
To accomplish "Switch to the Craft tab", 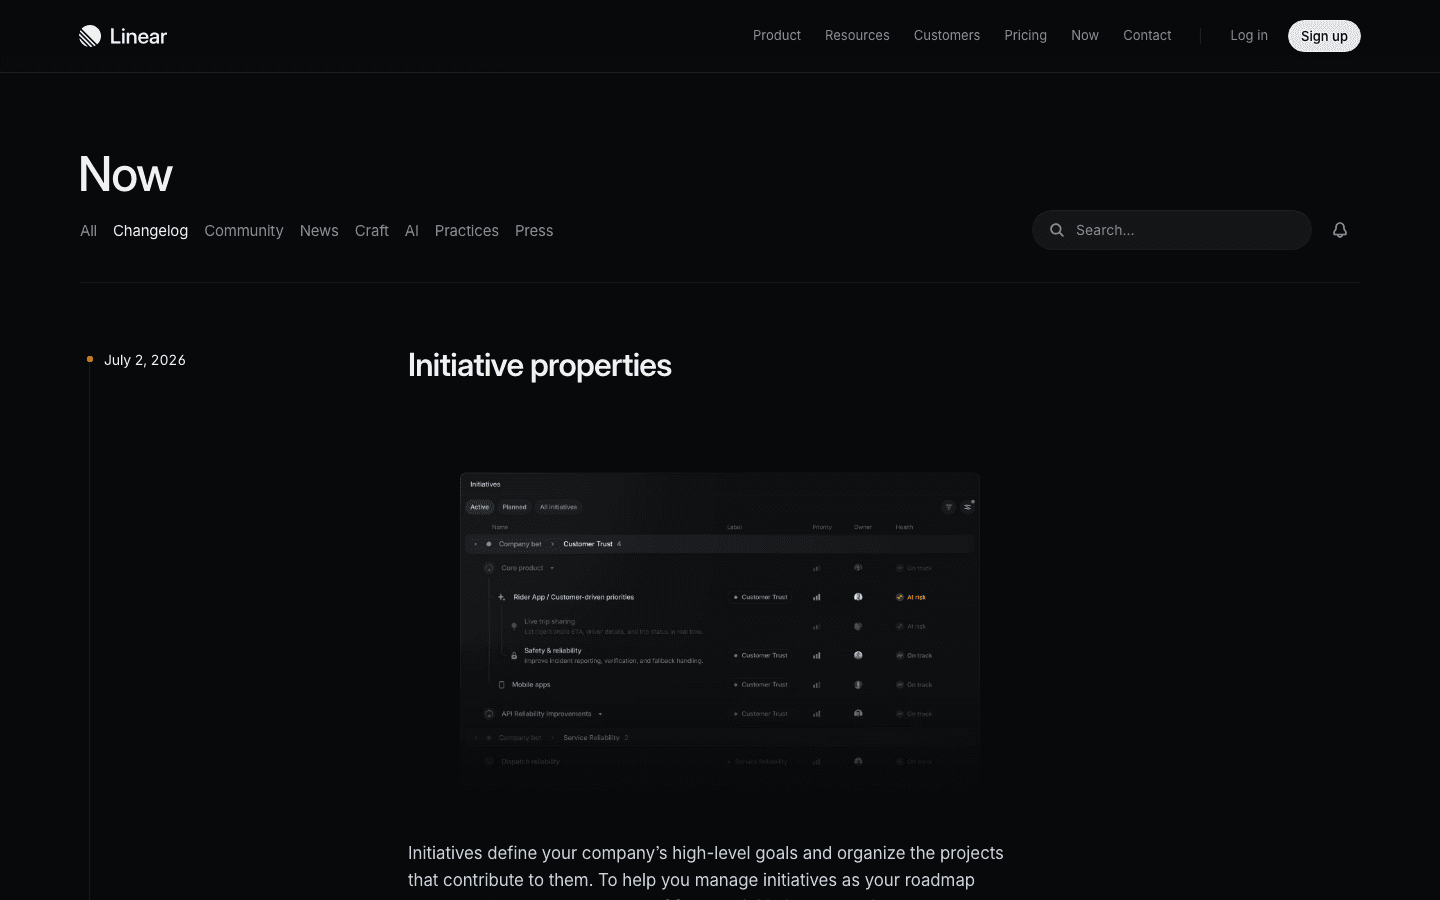I will coord(372,231).
